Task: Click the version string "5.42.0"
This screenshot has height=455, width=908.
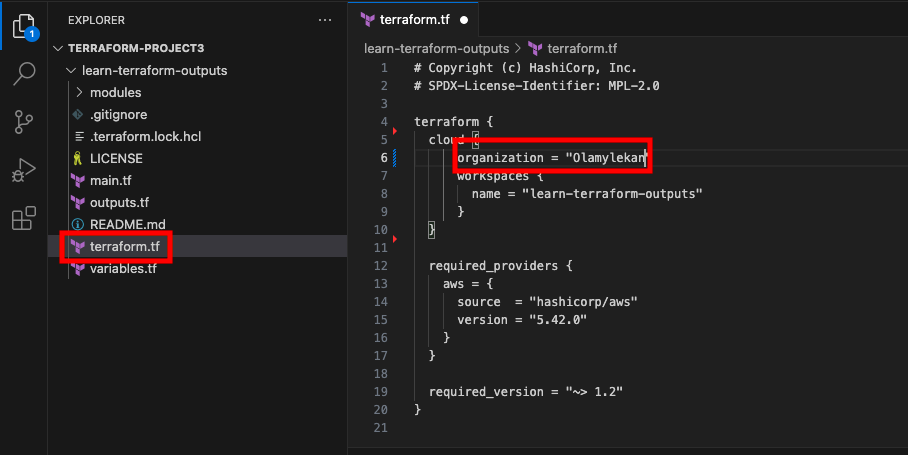Action: pos(558,320)
